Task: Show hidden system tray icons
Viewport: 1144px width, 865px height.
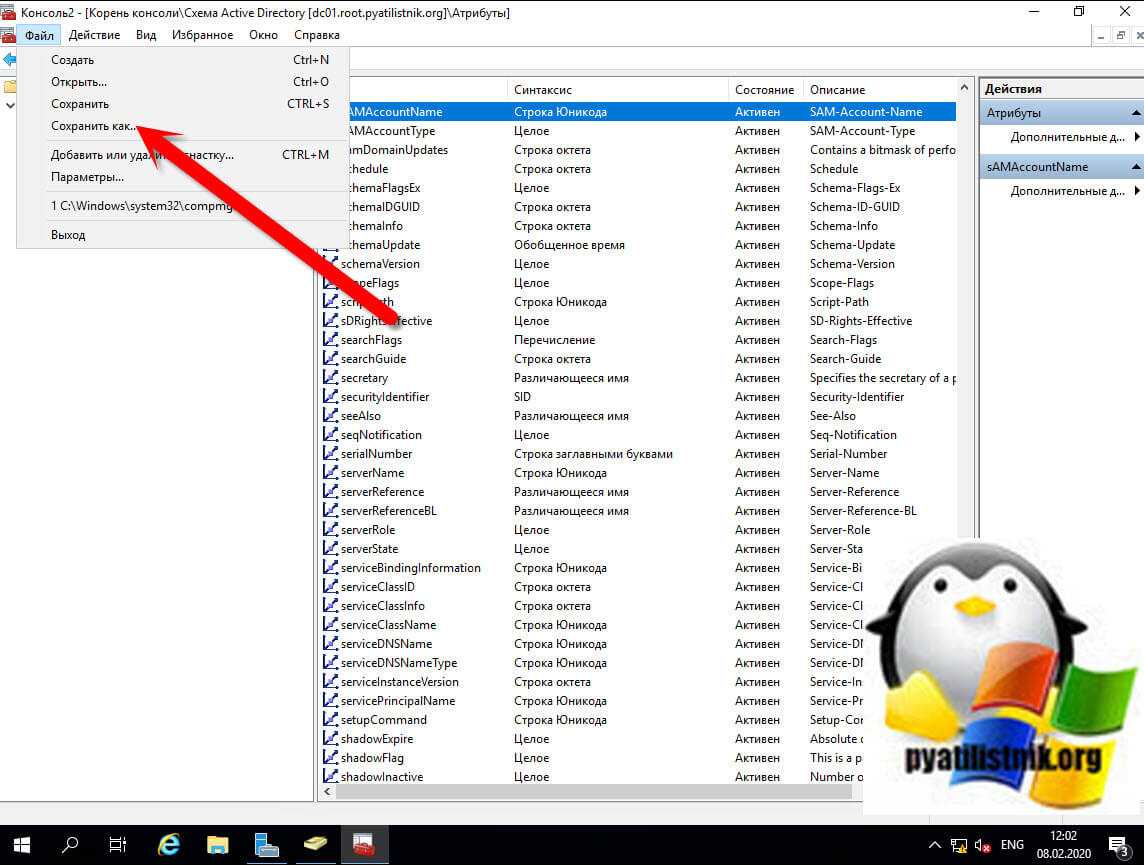Action: tap(935, 845)
